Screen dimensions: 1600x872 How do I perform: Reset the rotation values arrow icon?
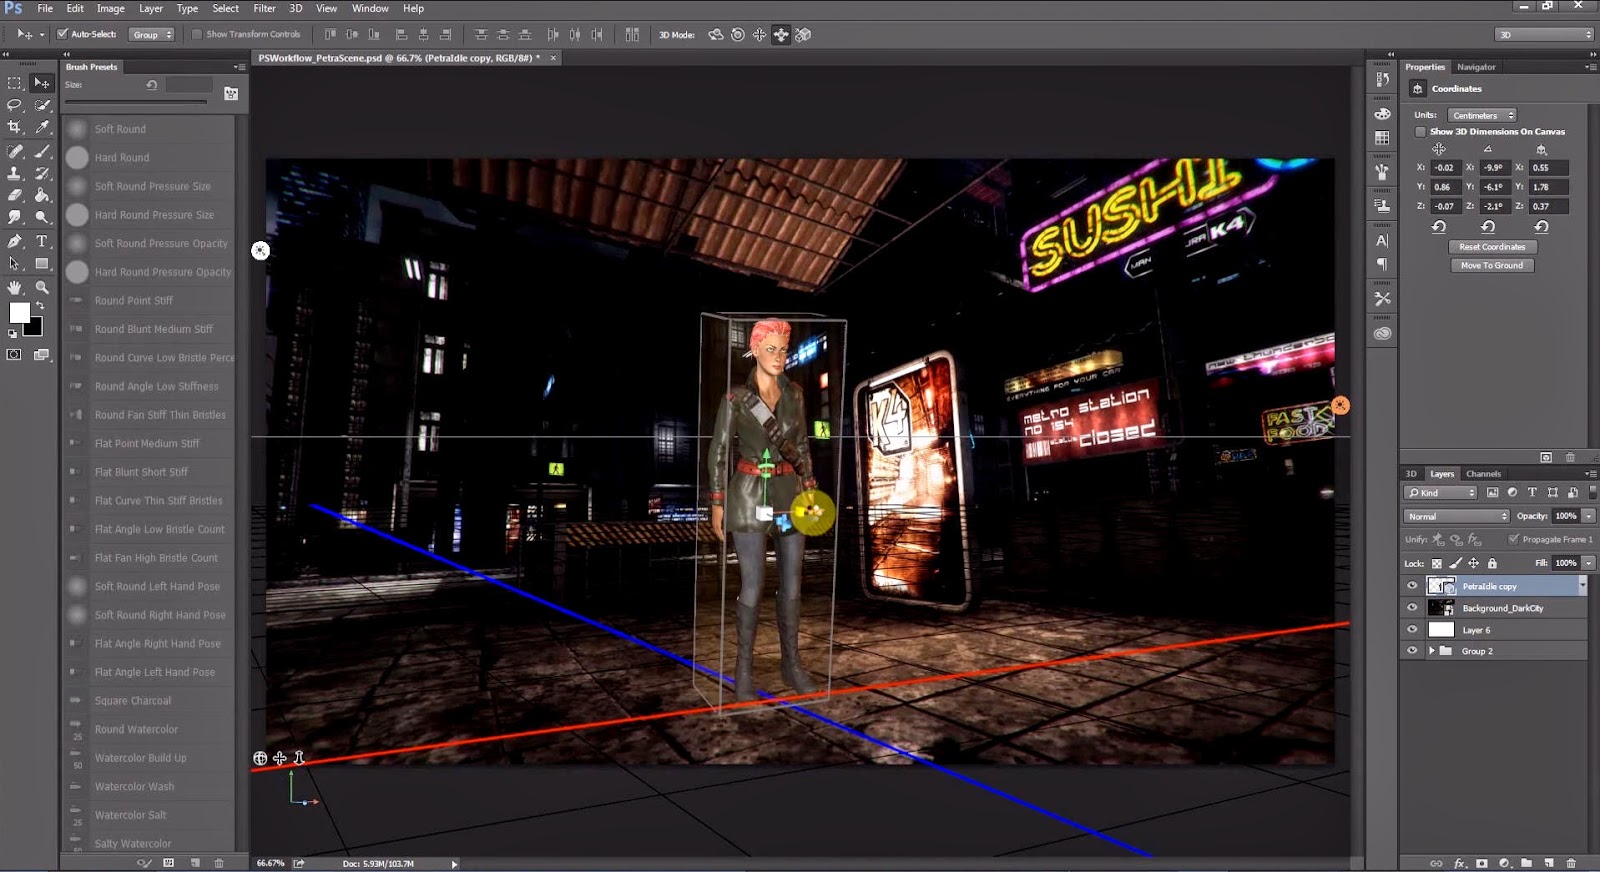coord(1488,227)
